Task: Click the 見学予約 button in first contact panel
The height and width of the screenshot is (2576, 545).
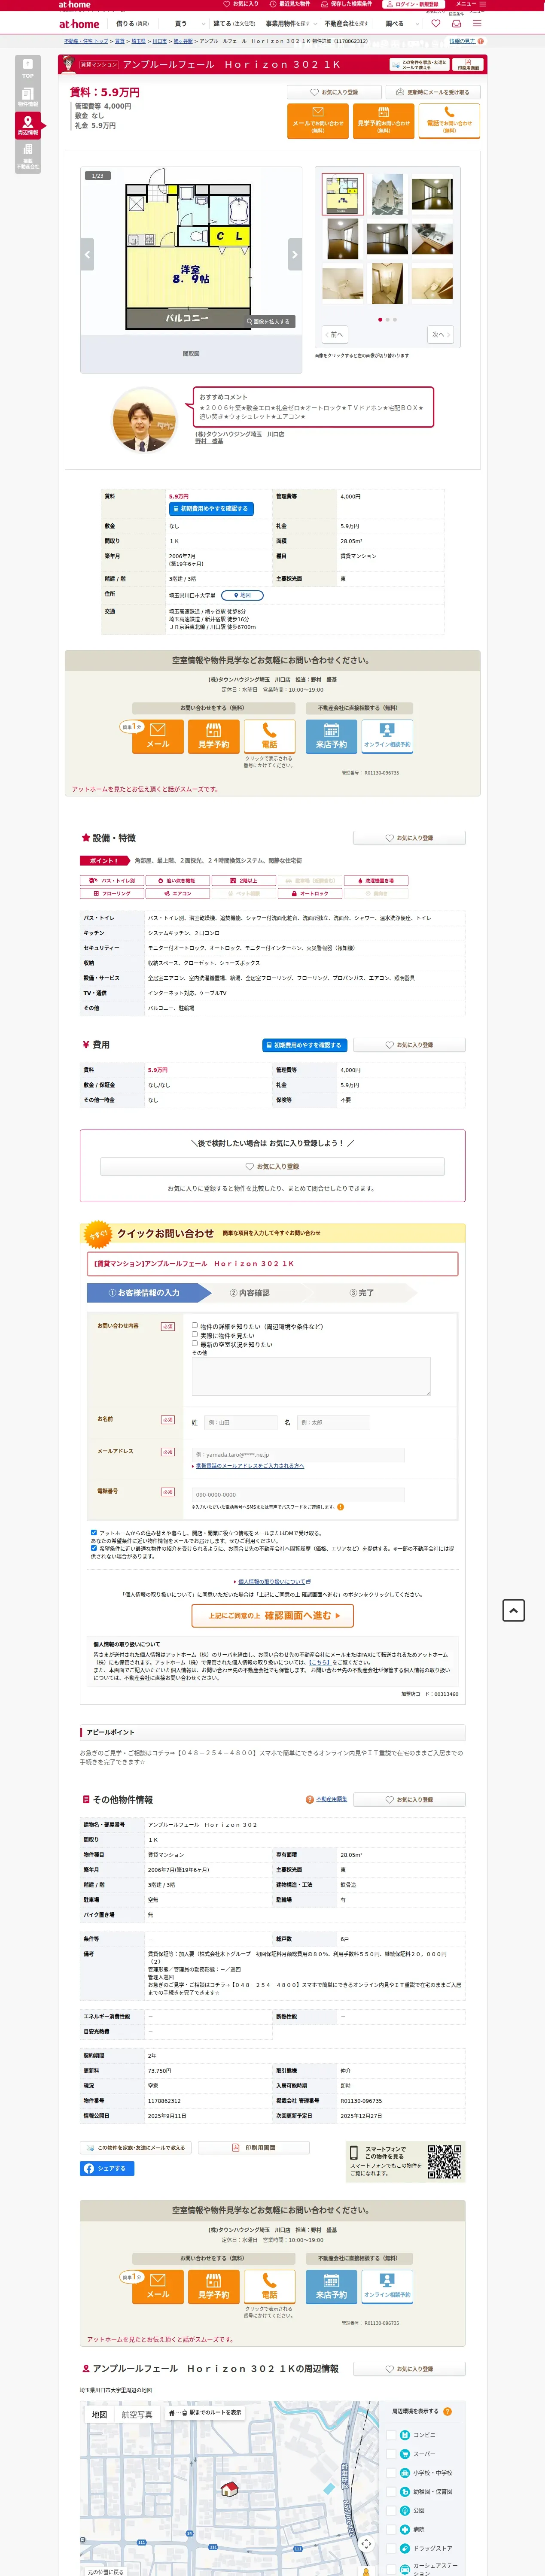Action: 214,736
